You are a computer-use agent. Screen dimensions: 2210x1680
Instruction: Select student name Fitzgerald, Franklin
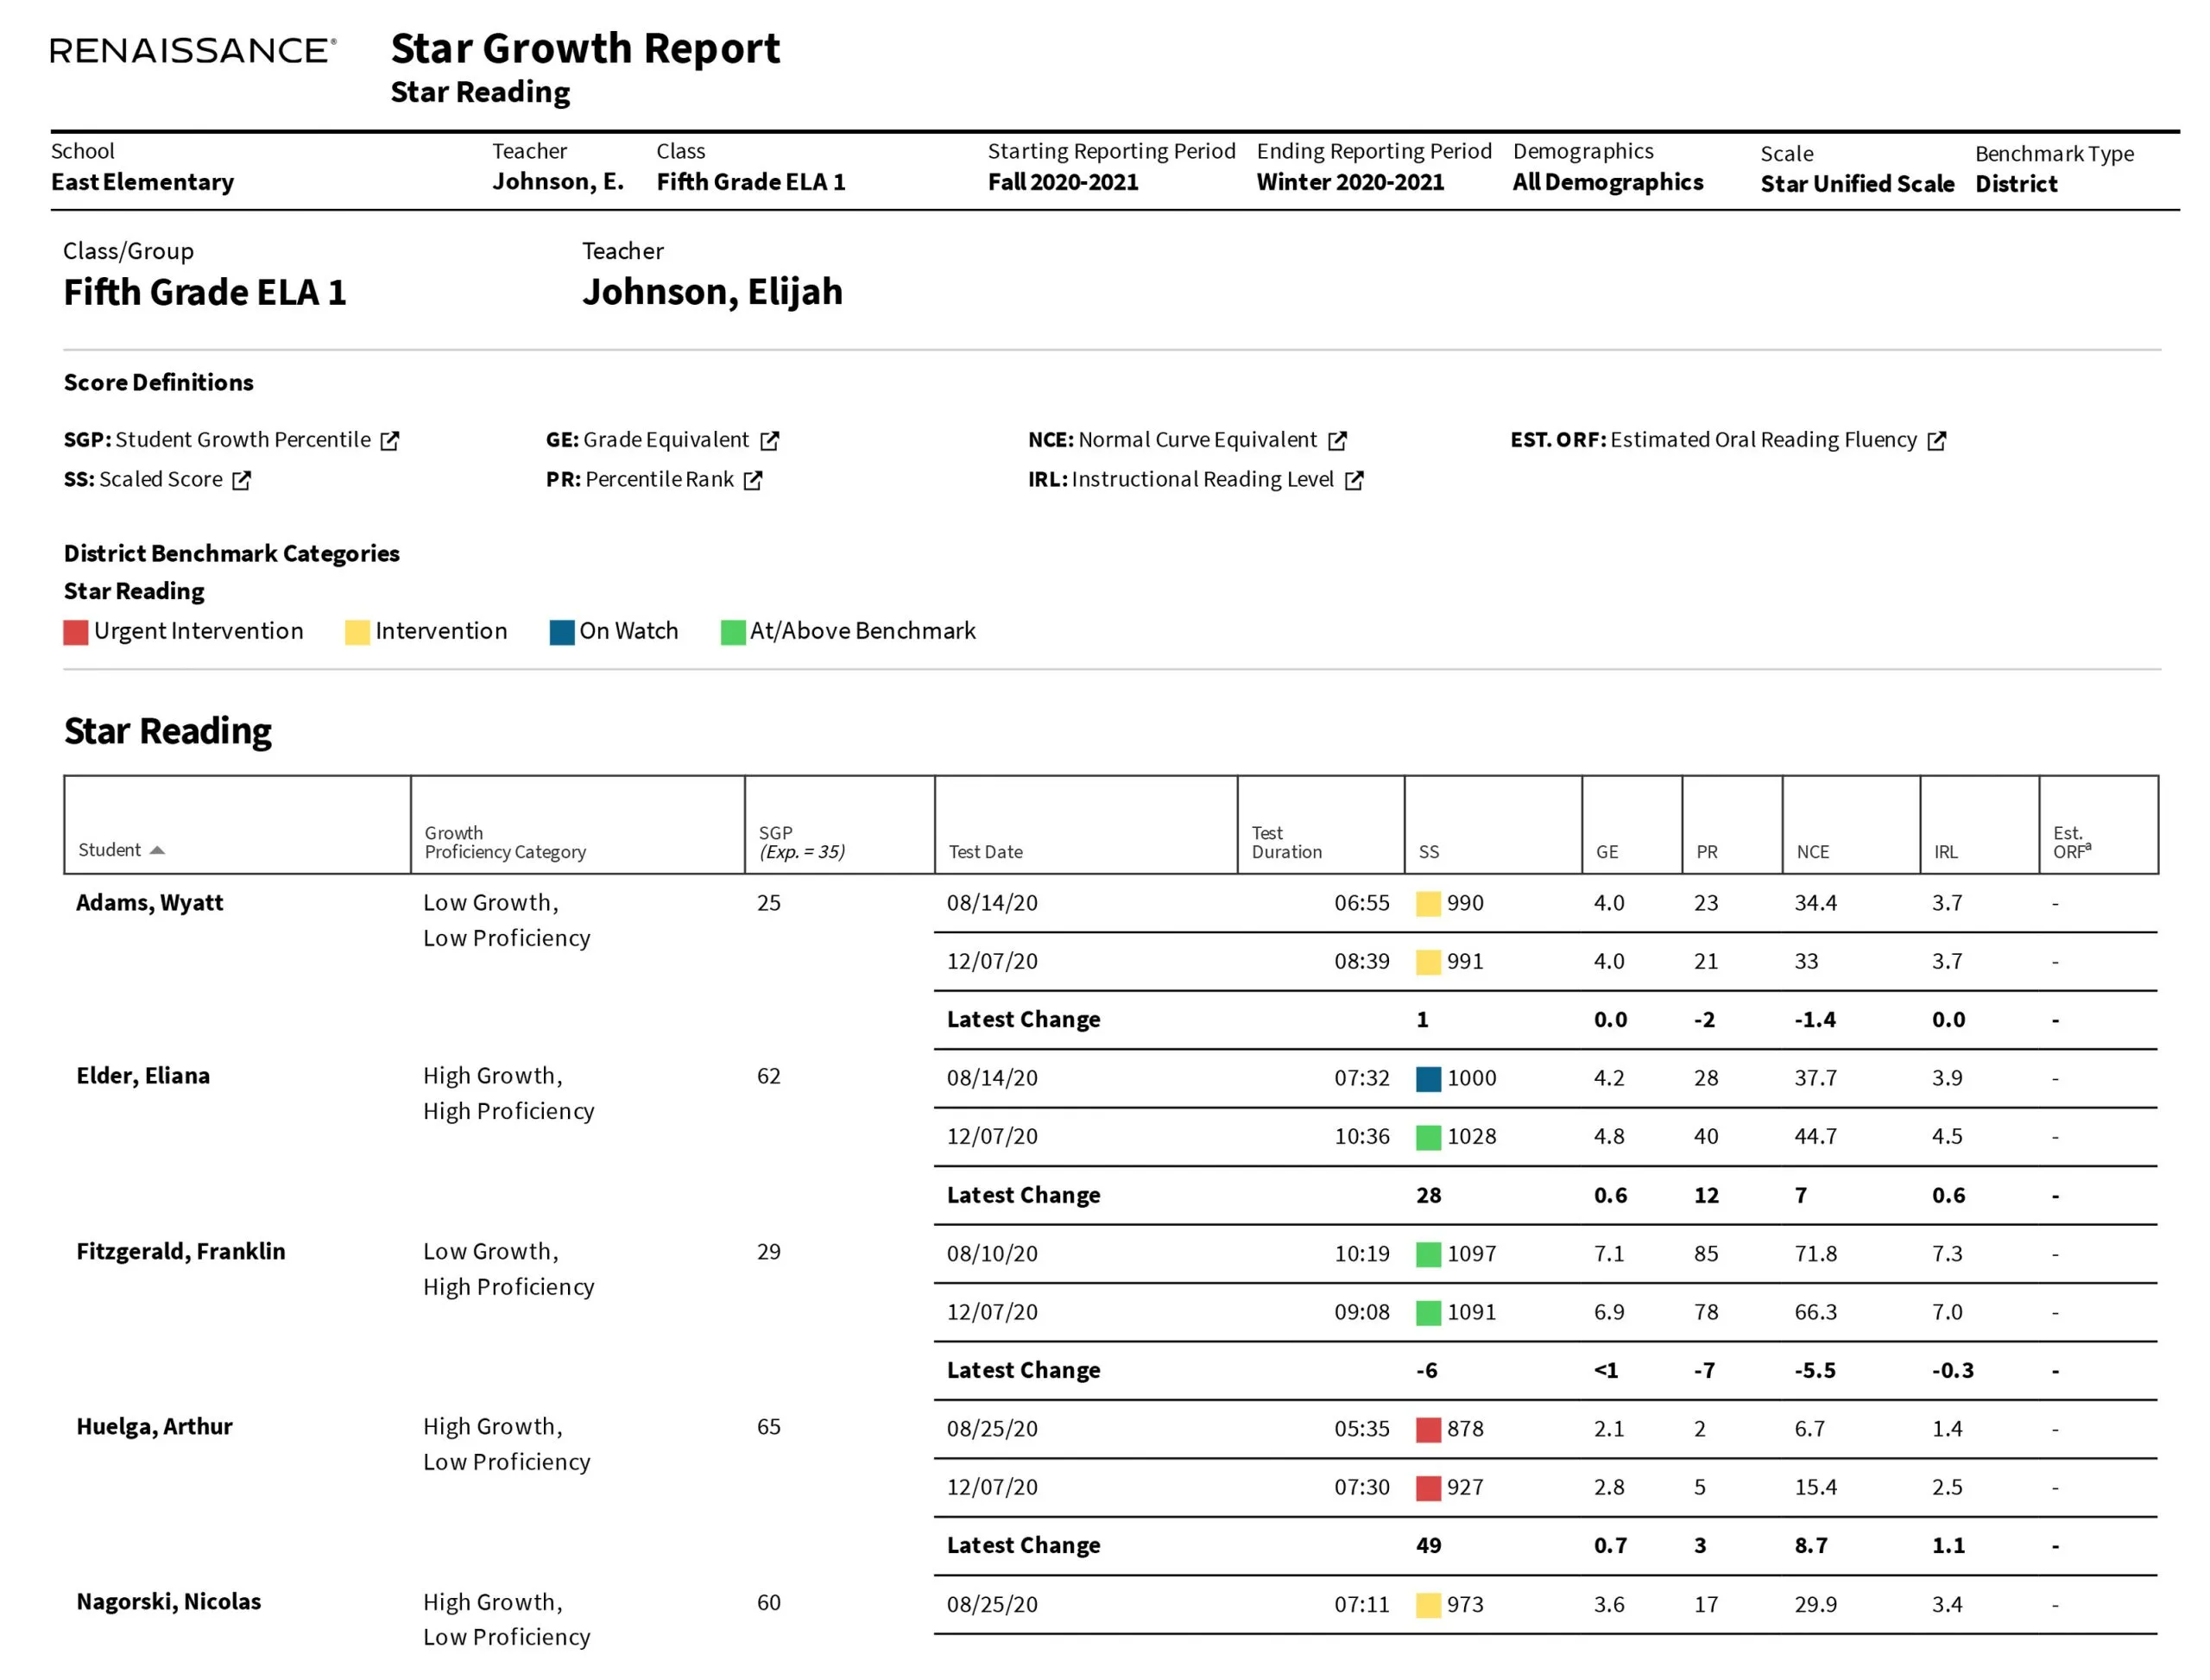tap(181, 1251)
